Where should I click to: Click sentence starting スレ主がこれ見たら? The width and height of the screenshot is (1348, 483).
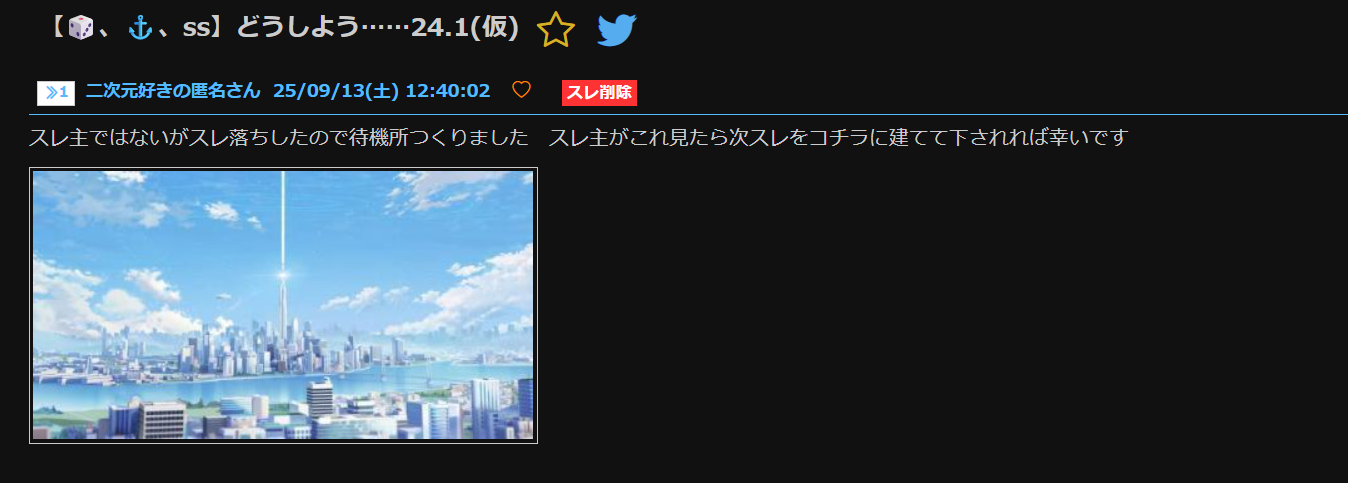(837, 137)
